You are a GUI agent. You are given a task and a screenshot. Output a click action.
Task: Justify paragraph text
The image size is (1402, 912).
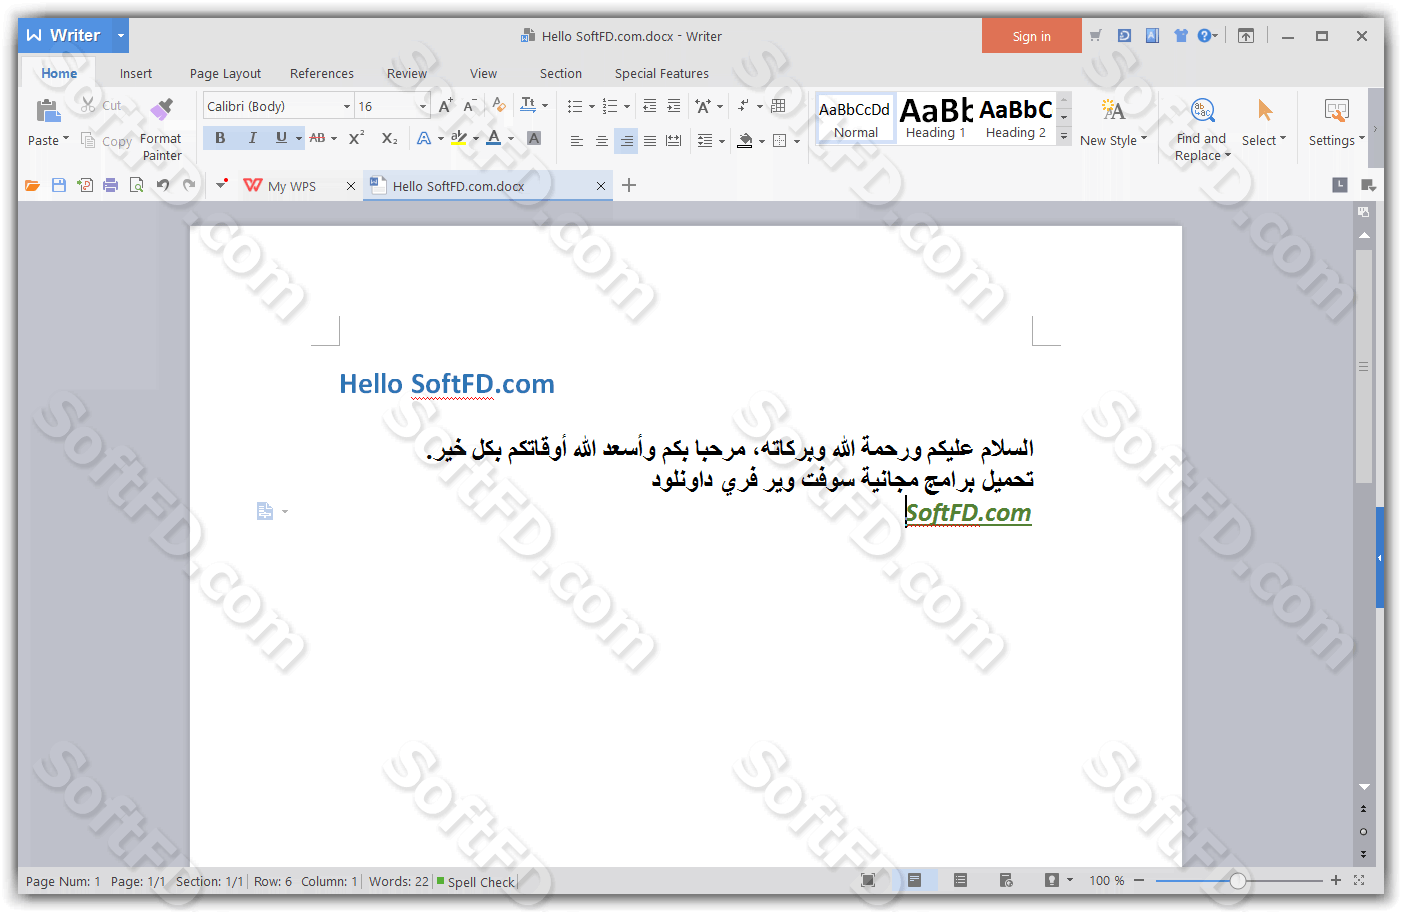click(650, 140)
